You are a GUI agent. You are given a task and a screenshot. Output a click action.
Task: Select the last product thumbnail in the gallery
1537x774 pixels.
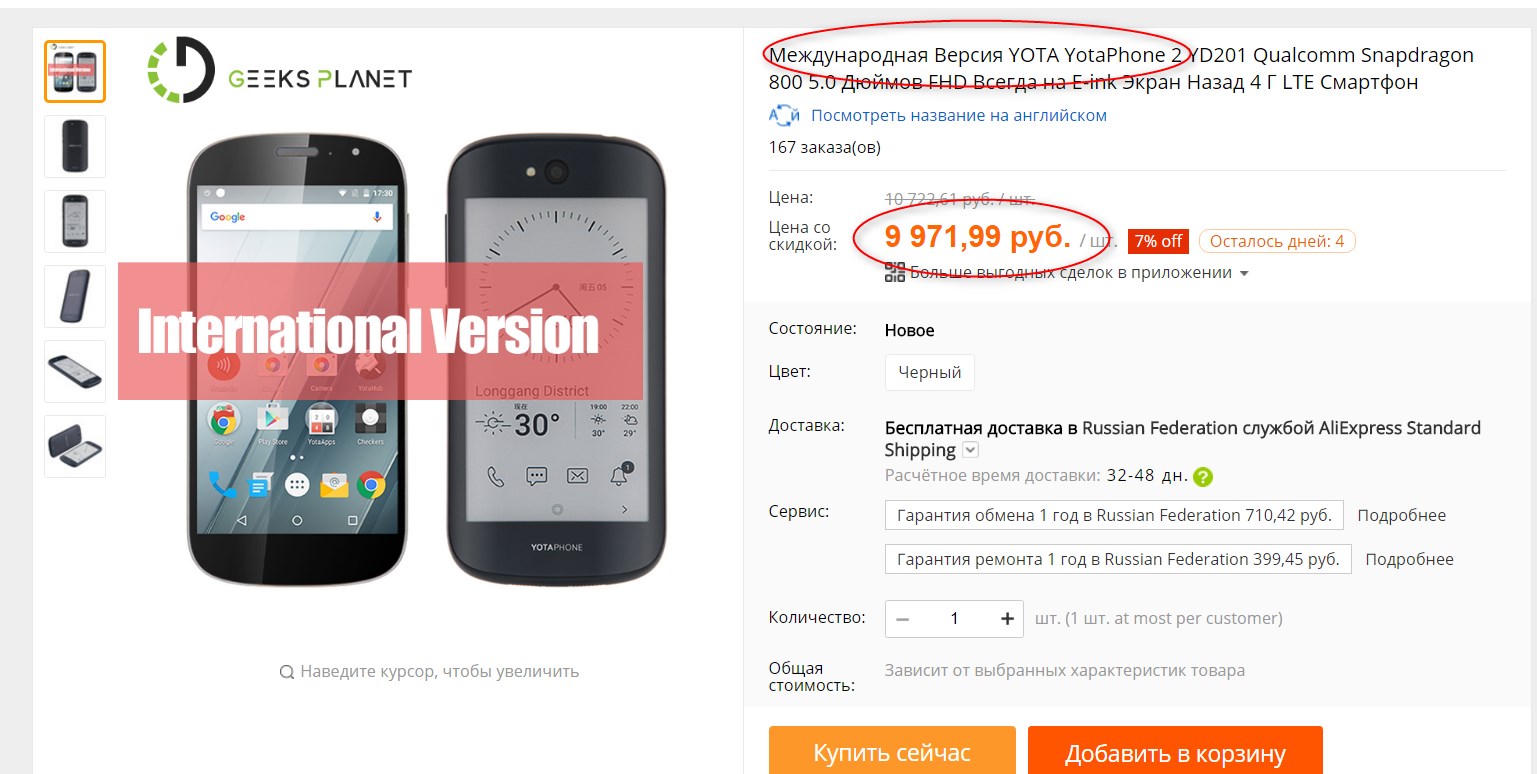tap(75, 446)
